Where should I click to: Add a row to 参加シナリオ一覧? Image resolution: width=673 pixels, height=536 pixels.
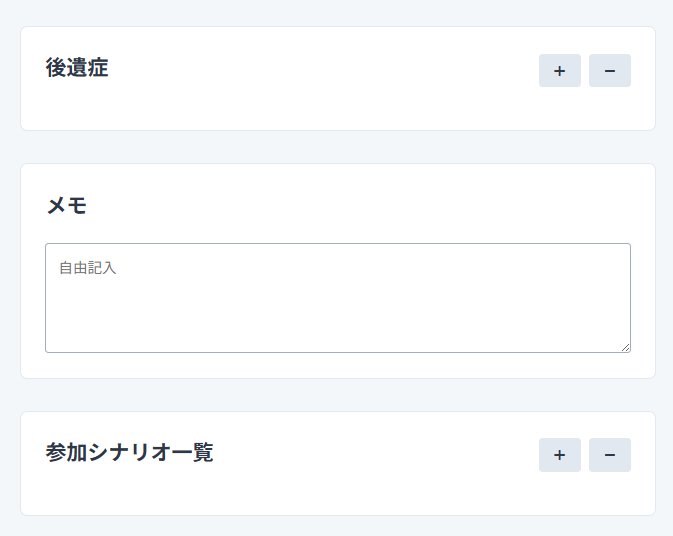(559, 455)
